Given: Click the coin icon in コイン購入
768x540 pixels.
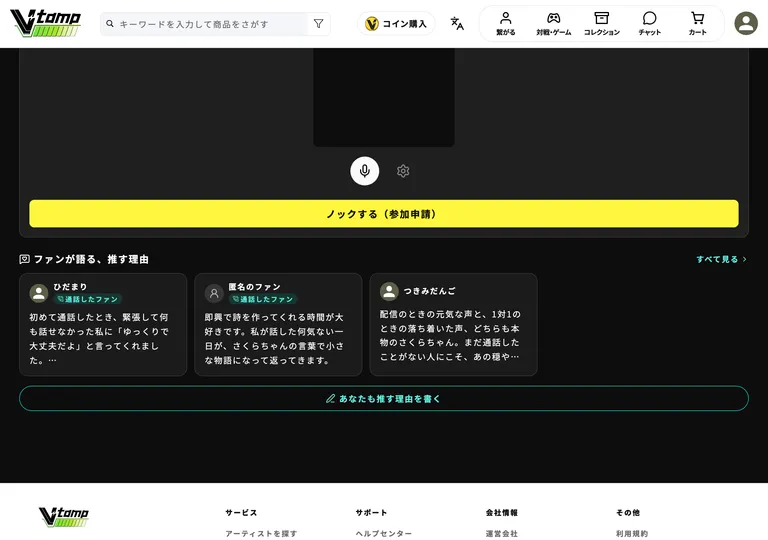Looking at the screenshot, I should pyautogui.click(x=372, y=24).
